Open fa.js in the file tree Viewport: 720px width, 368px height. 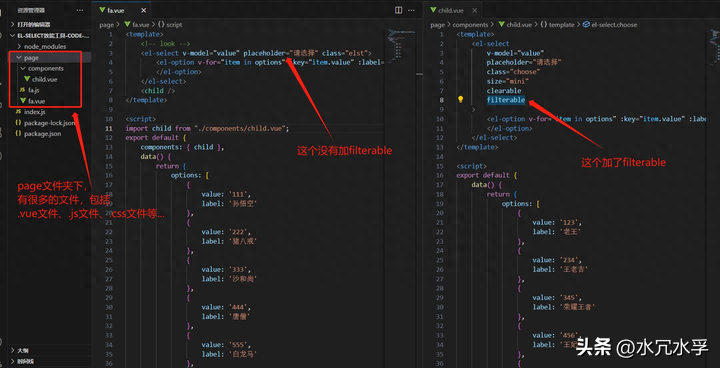click(34, 90)
